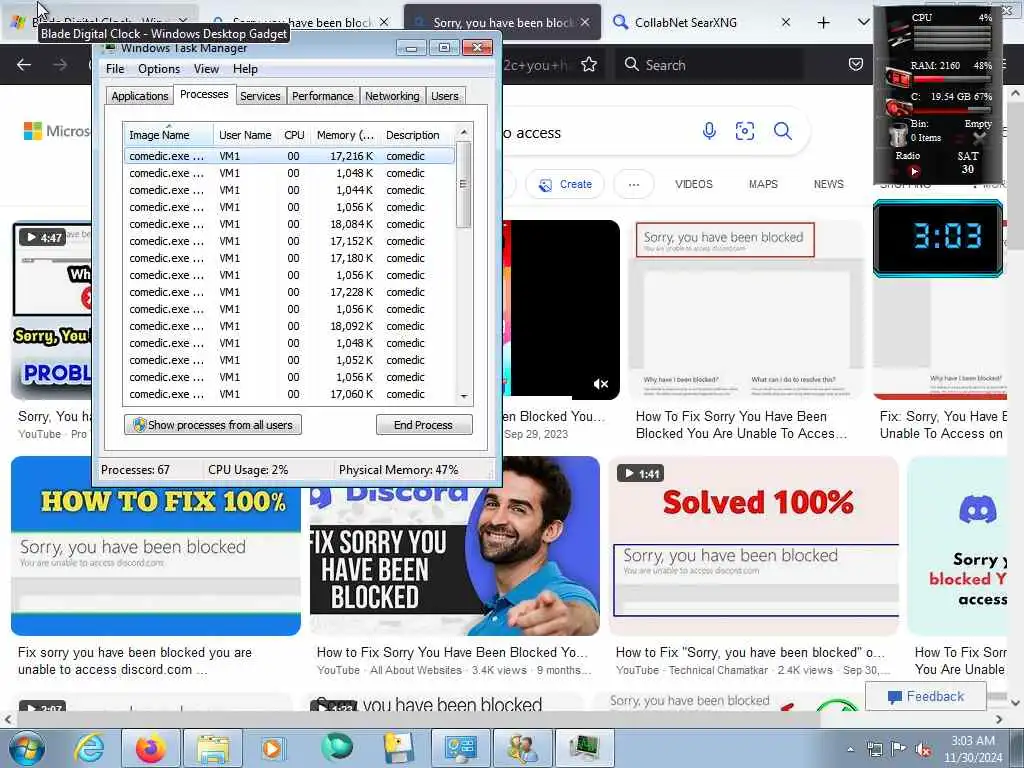Switch to the Services tab
The image size is (1024, 768).
pos(260,96)
